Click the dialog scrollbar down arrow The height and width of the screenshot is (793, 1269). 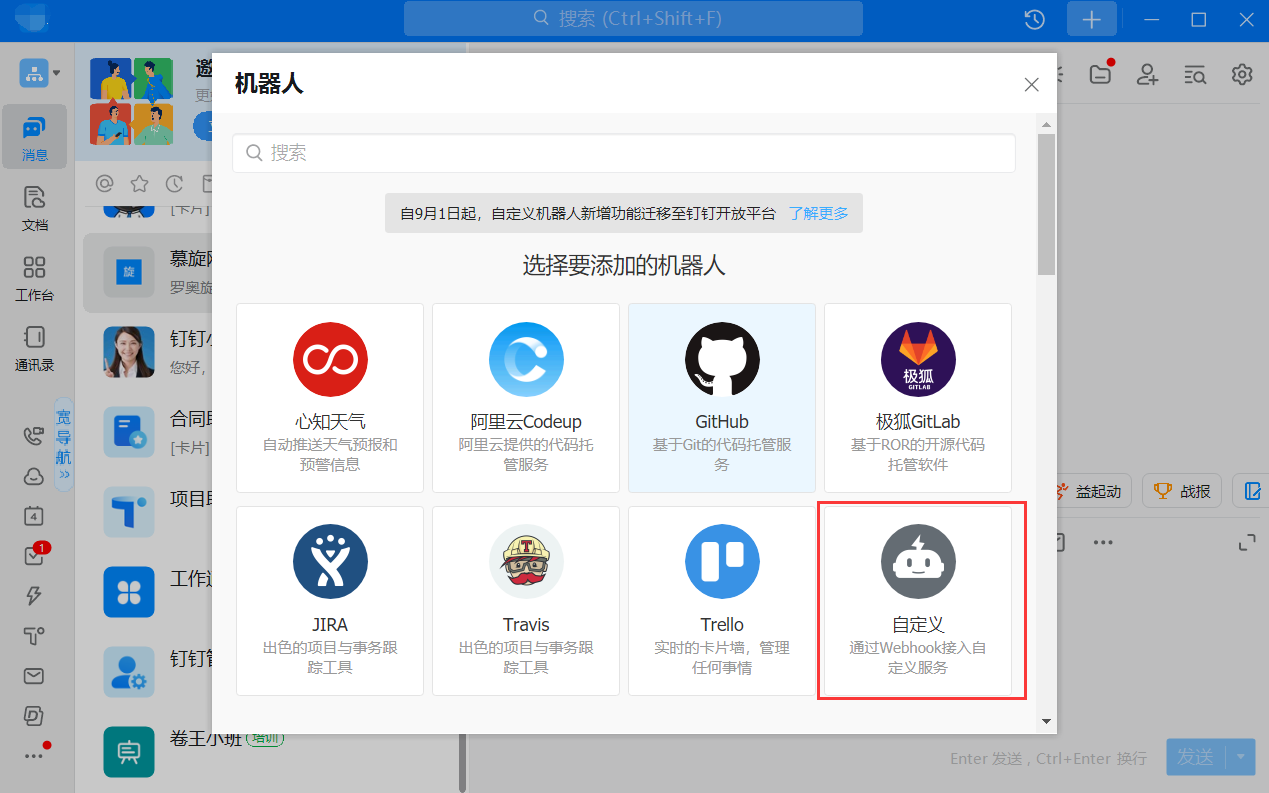click(x=1046, y=720)
